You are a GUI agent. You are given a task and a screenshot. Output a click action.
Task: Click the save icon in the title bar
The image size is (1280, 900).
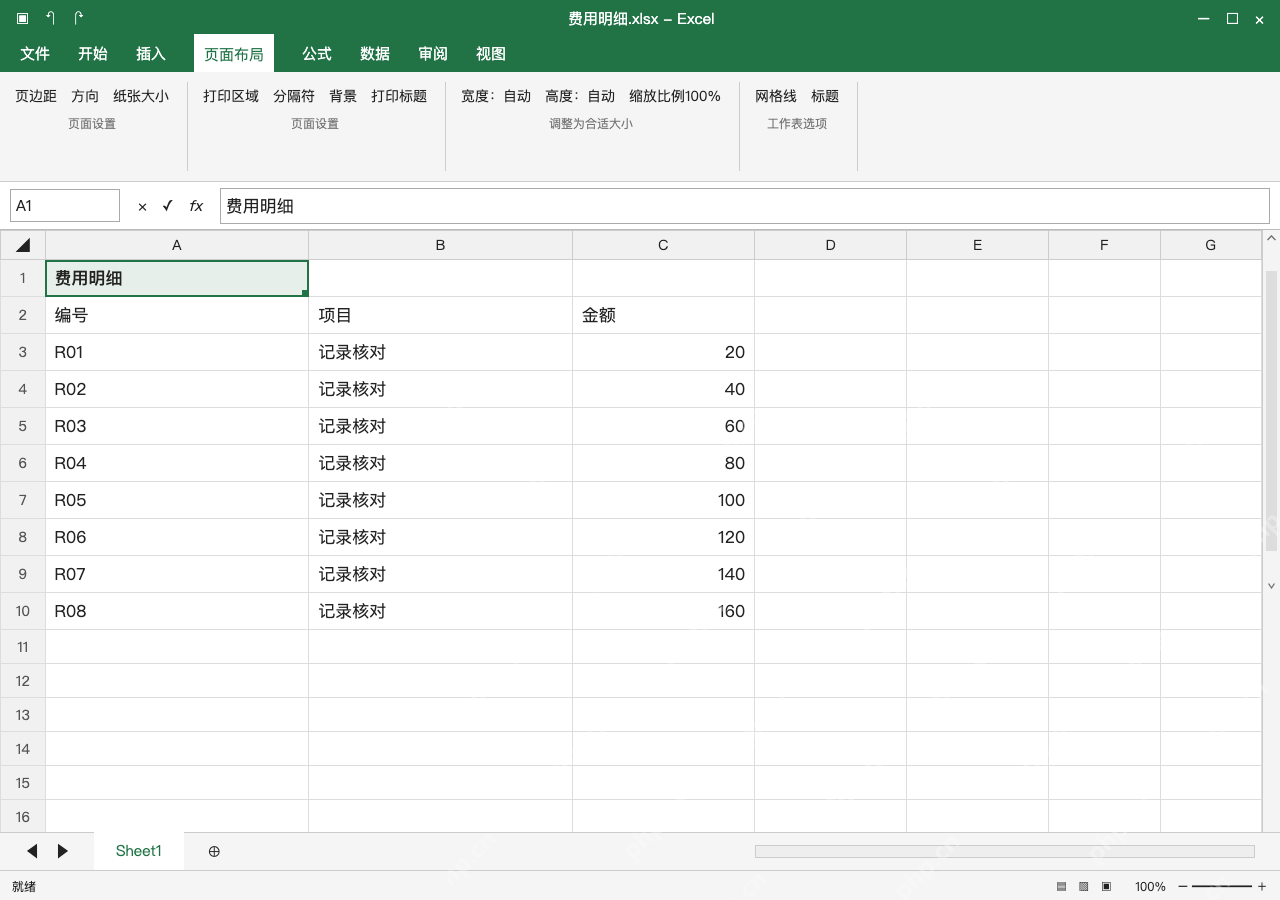click(x=23, y=19)
